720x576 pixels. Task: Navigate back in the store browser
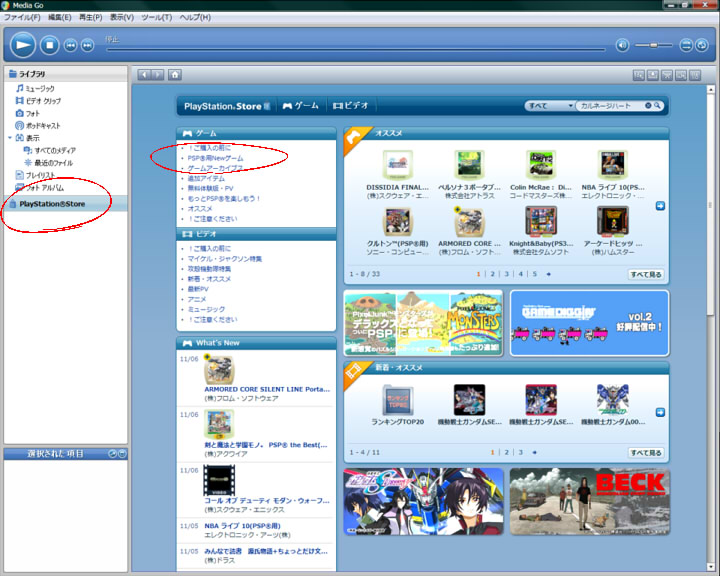tap(144, 74)
